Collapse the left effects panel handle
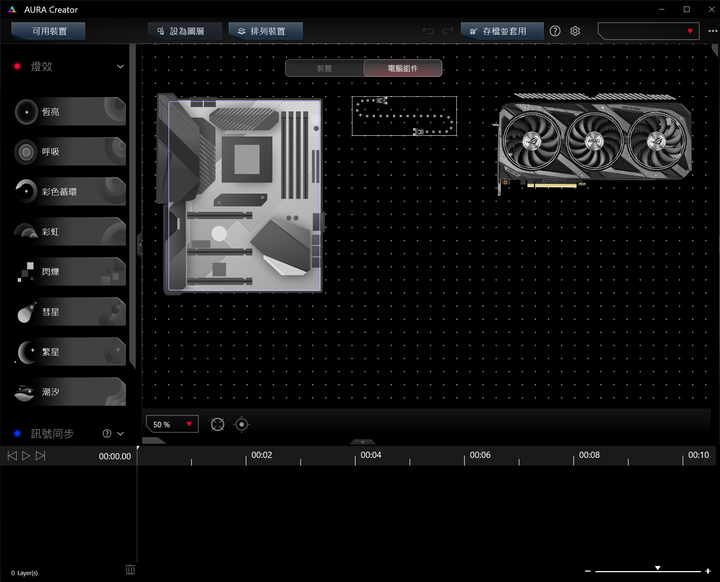 (x=140, y=244)
